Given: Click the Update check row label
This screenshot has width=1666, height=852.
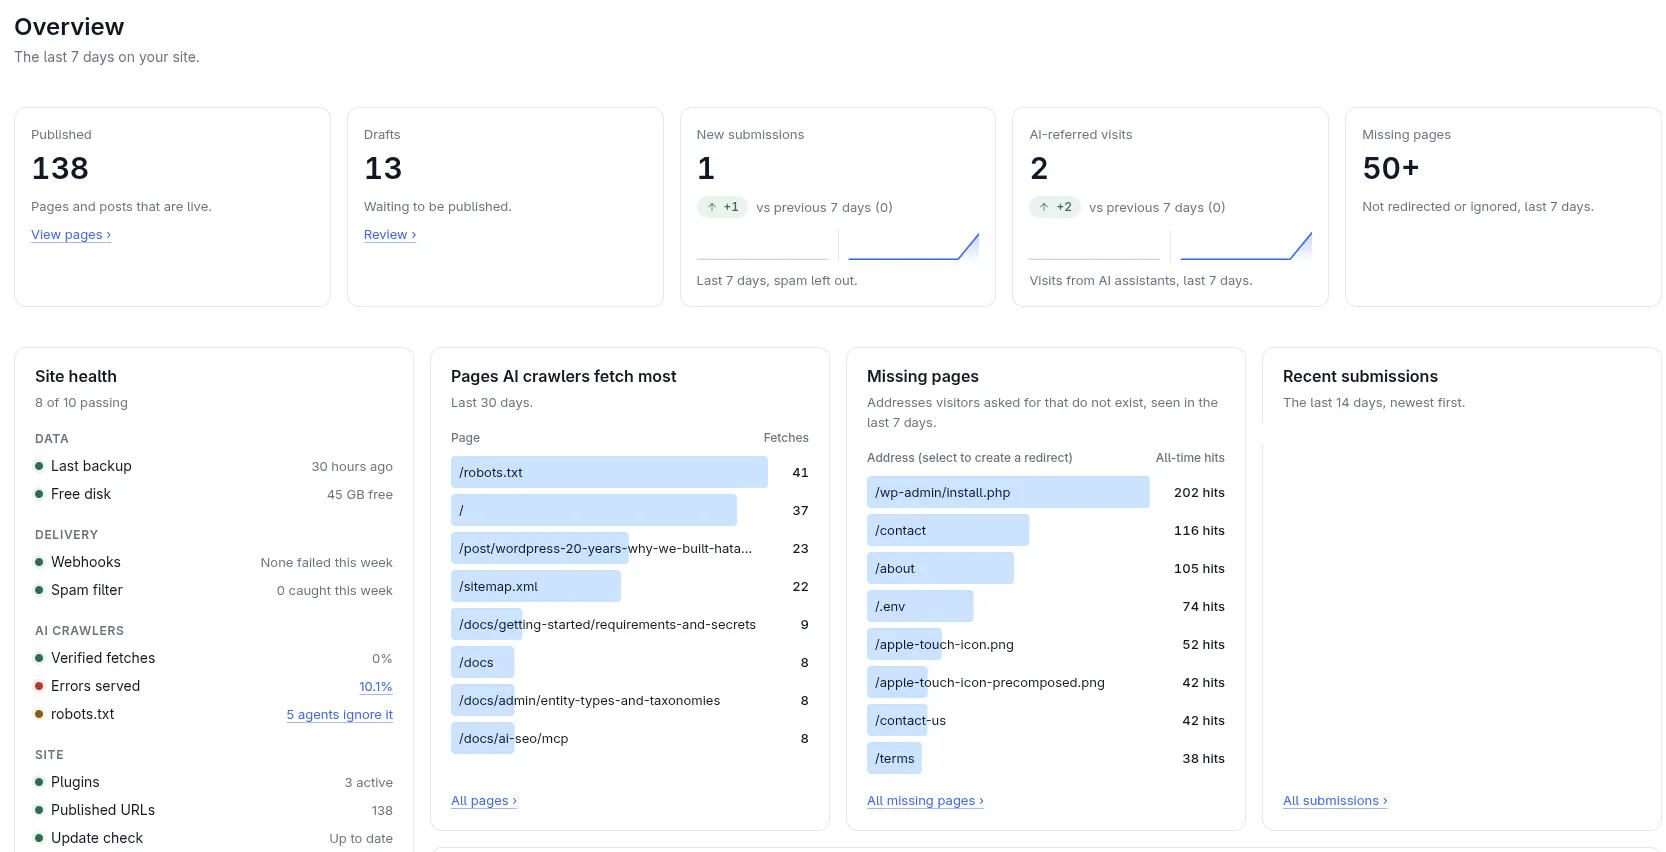Looking at the screenshot, I should [97, 838].
